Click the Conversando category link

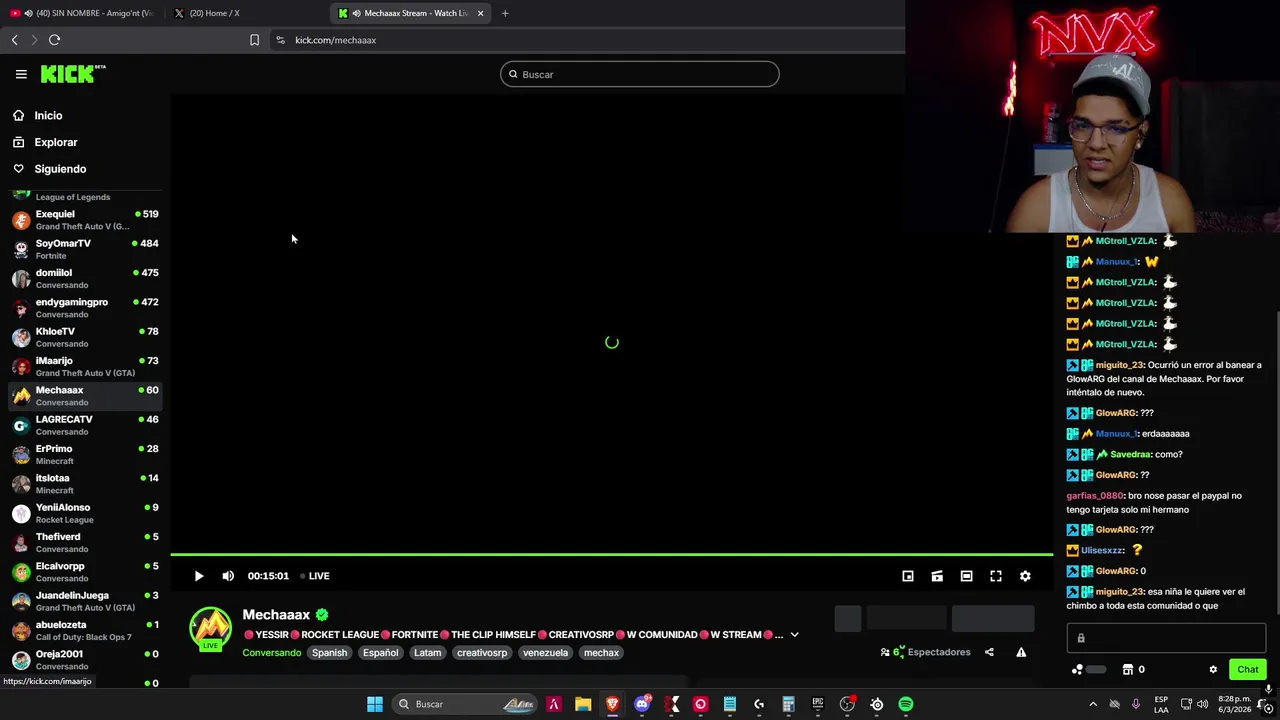pyautogui.click(x=271, y=653)
